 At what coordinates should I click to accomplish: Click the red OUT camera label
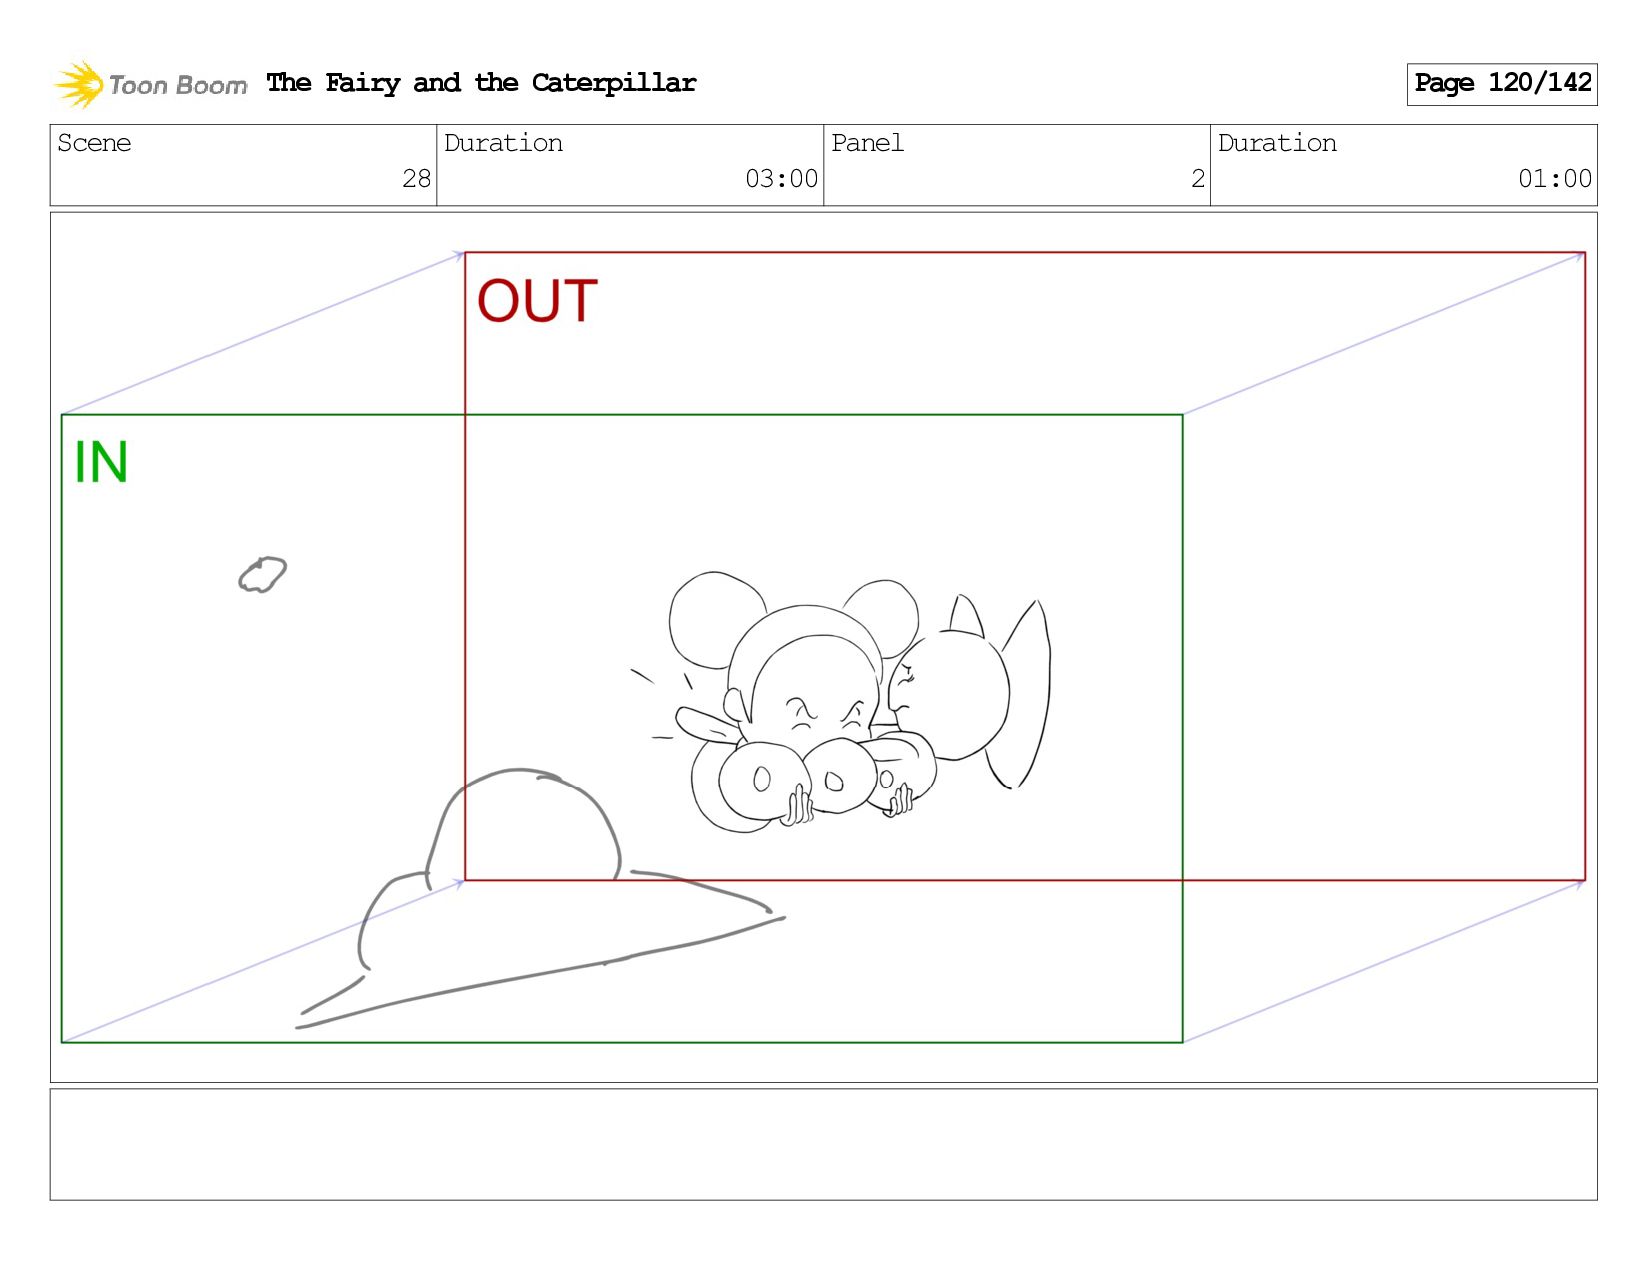[537, 301]
